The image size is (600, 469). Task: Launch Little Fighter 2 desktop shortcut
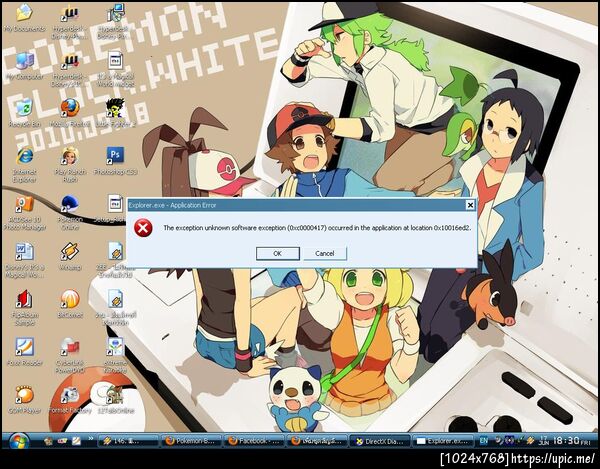(x=115, y=113)
